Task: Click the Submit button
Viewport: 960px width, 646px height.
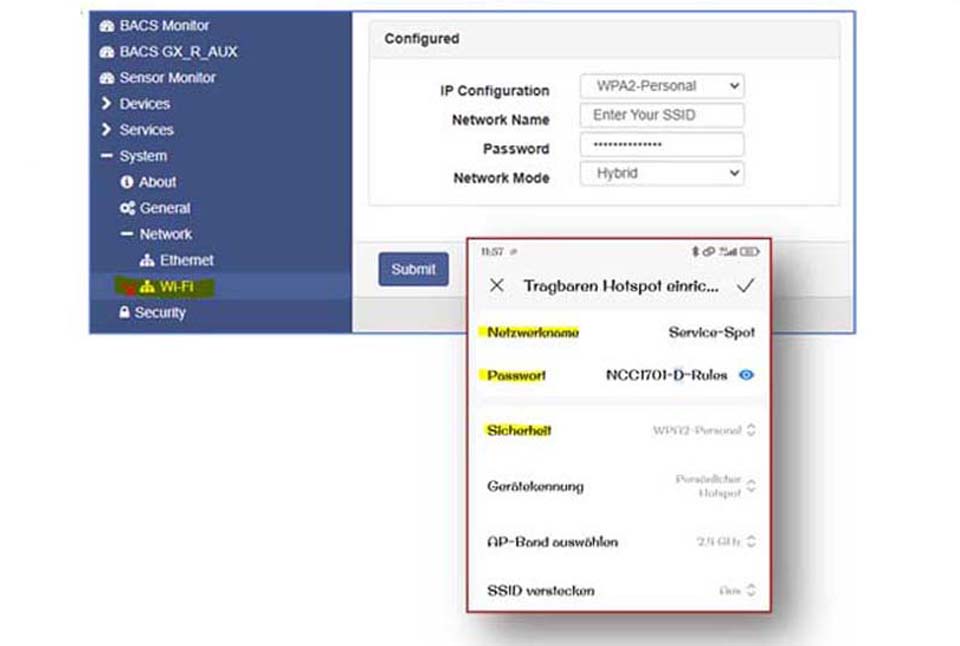Action: [413, 269]
